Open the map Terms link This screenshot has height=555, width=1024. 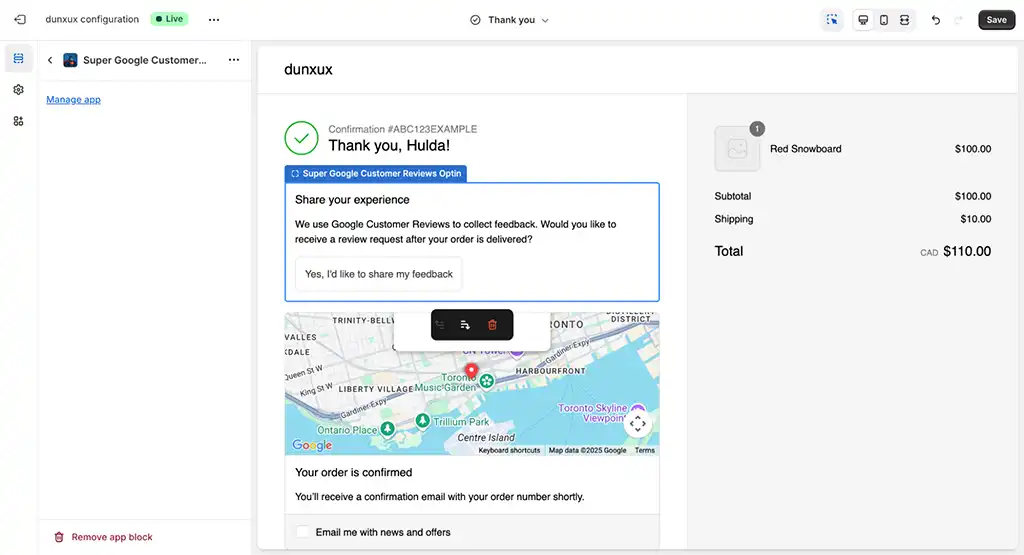tap(645, 451)
